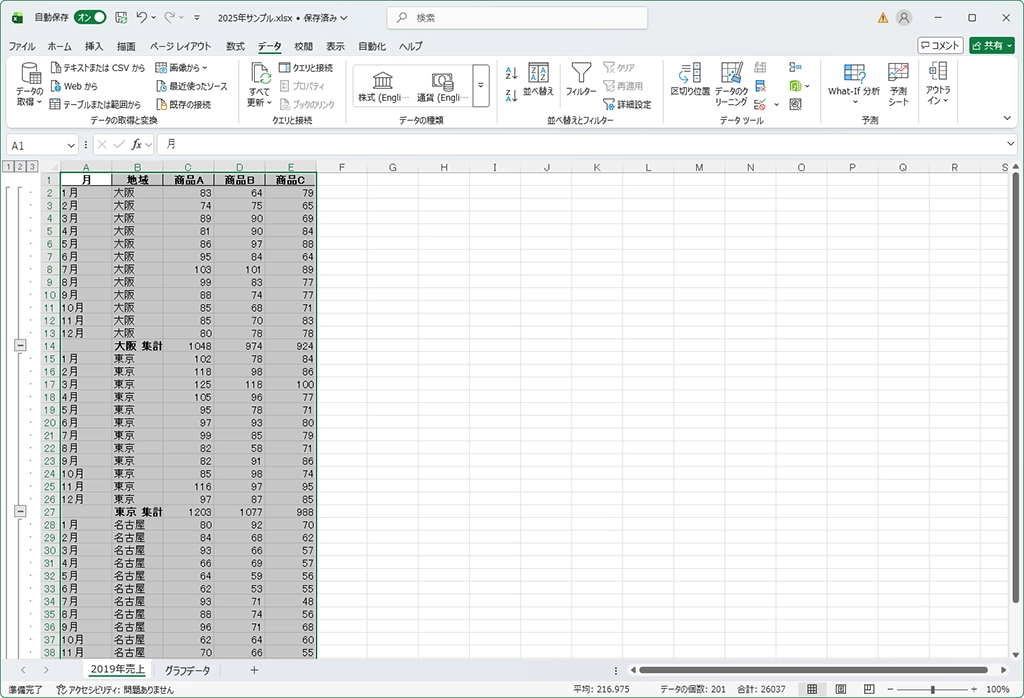Open the Name Box dropdown arrow
The width and height of the screenshot is (1024, 698).
pos(71,145)
